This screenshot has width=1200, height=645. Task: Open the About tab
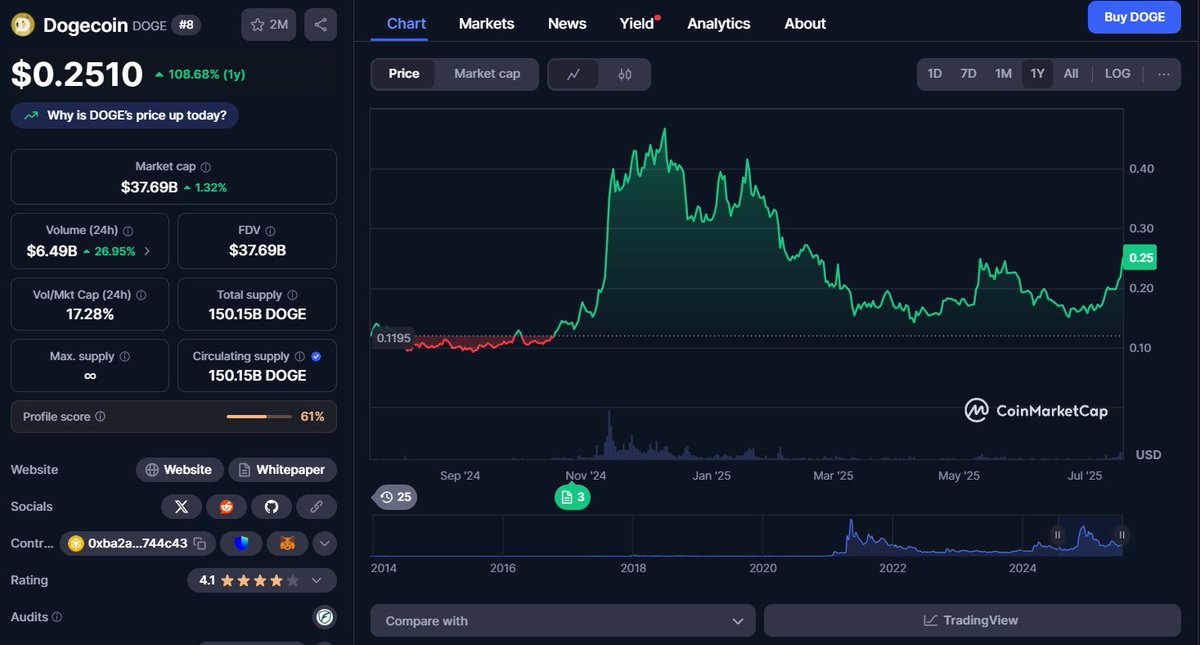click(805, 24)
